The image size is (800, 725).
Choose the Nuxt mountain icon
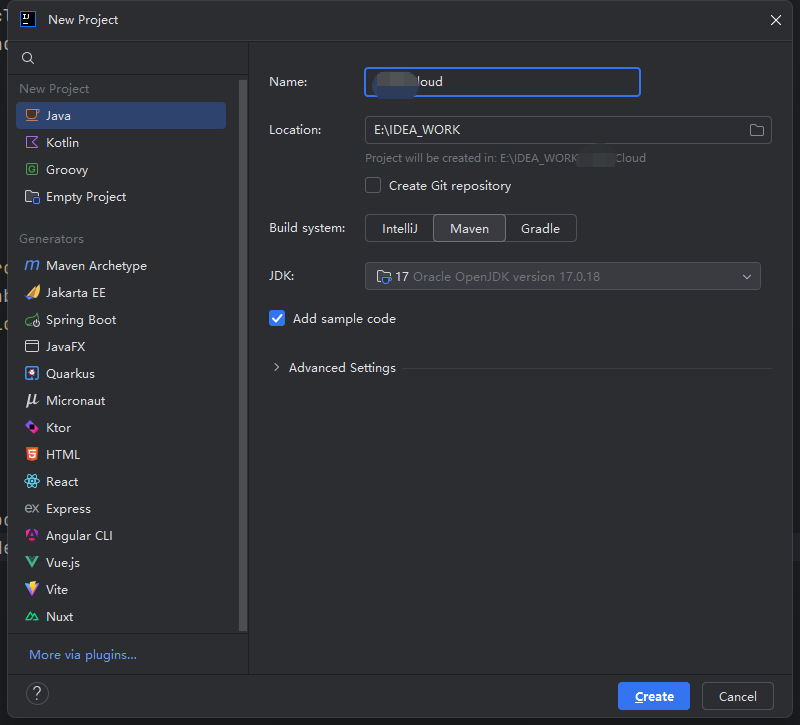pyautogui.click(x=32, y=616)
